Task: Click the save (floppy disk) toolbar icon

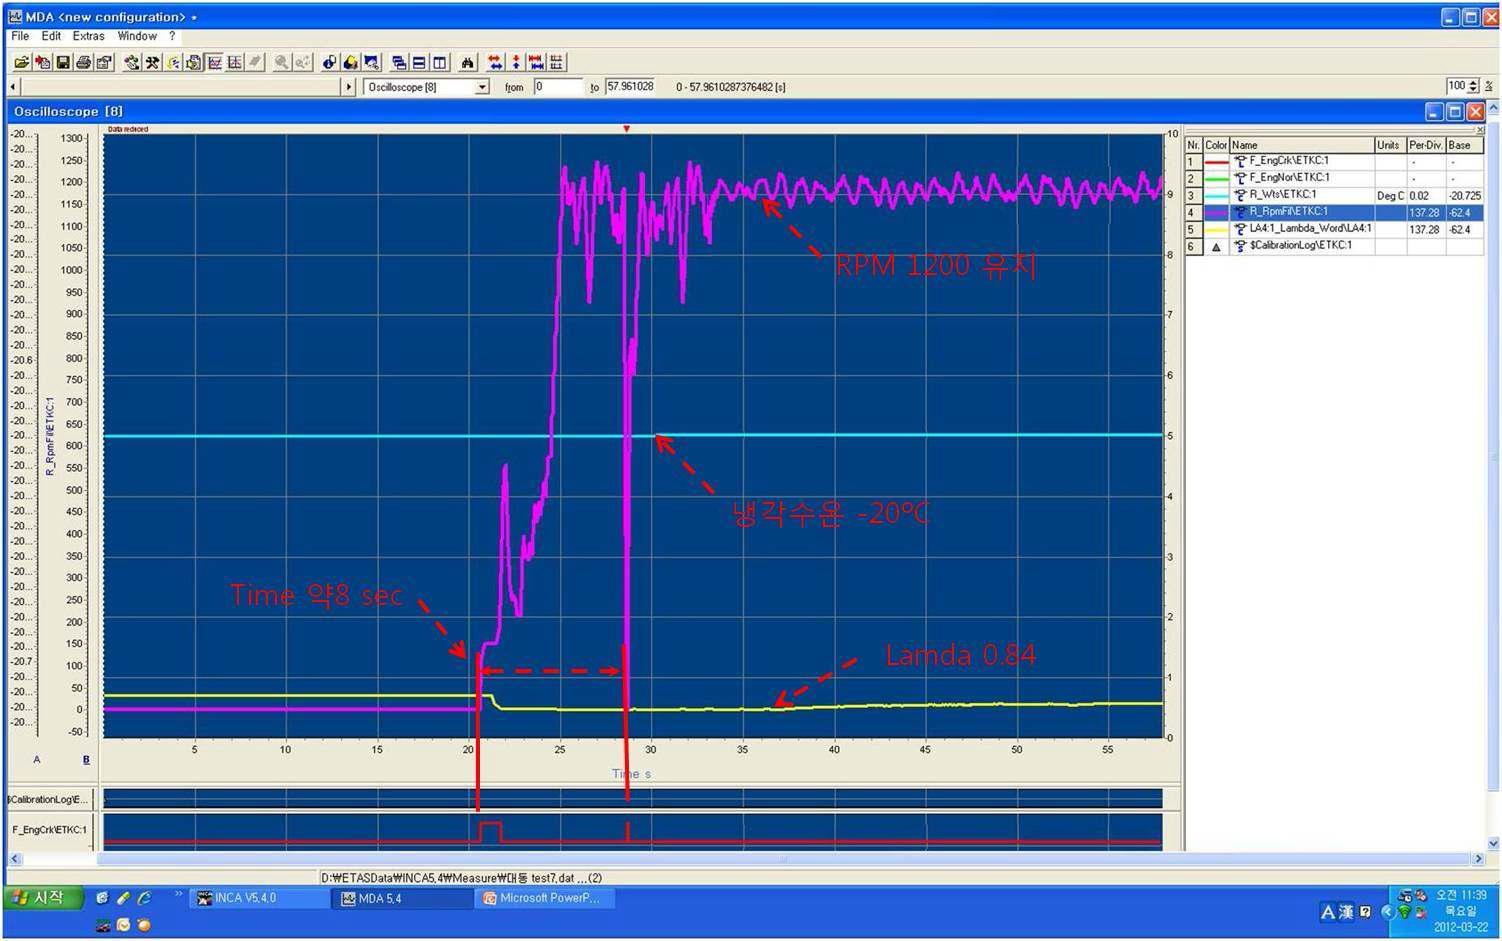Action: point(63,62)
